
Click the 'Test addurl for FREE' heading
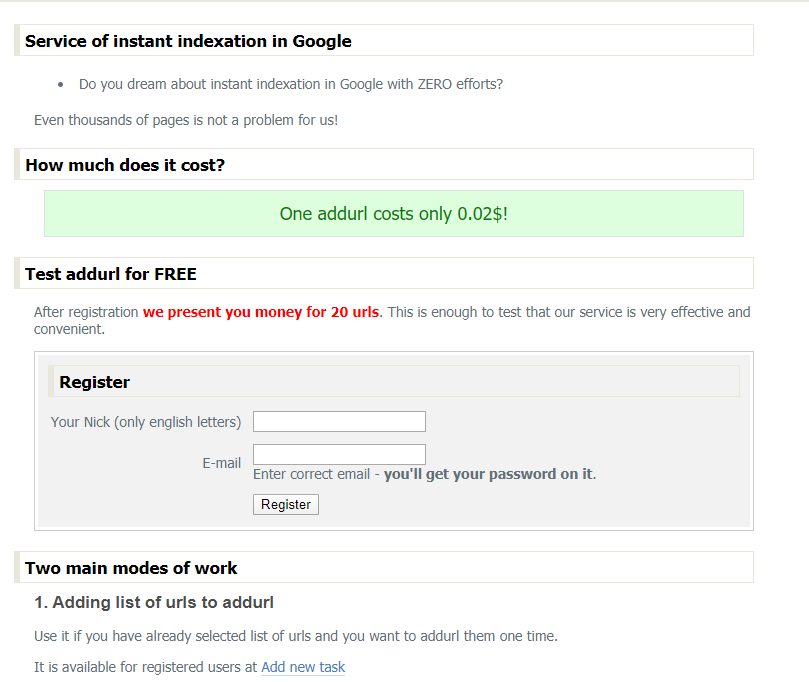click(x=111, y=273)
